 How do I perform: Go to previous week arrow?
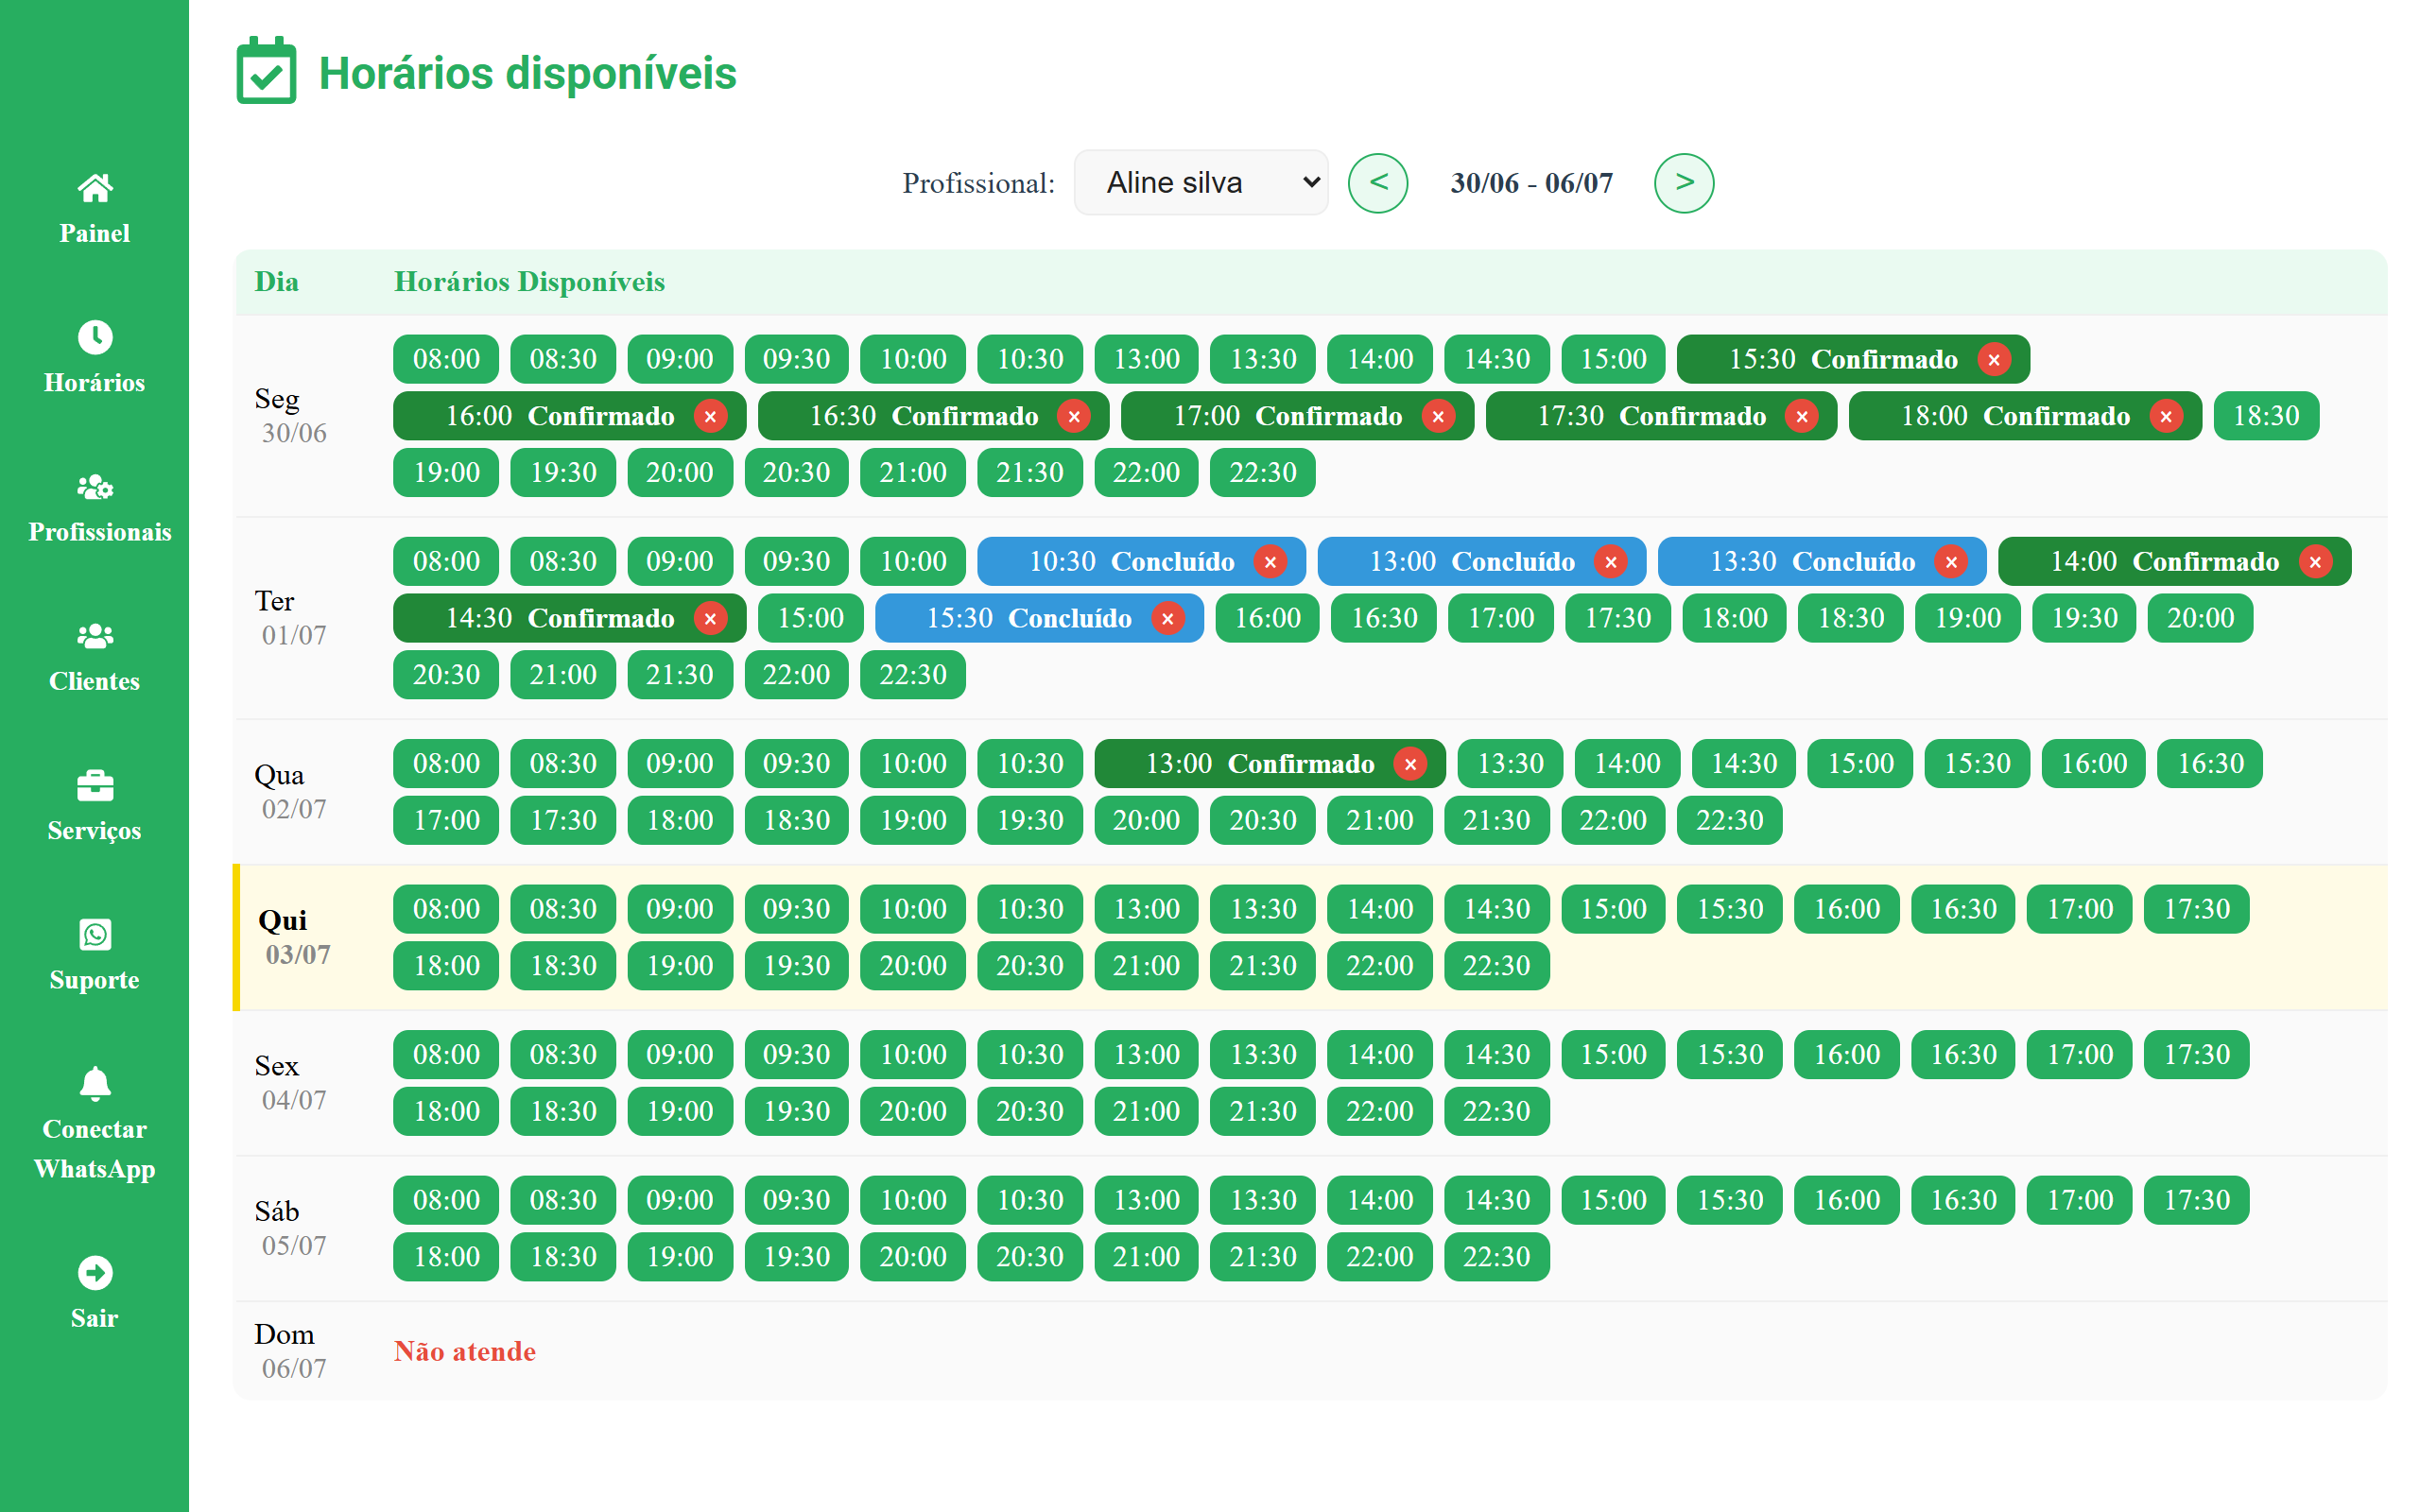[x=1377, y=183]
